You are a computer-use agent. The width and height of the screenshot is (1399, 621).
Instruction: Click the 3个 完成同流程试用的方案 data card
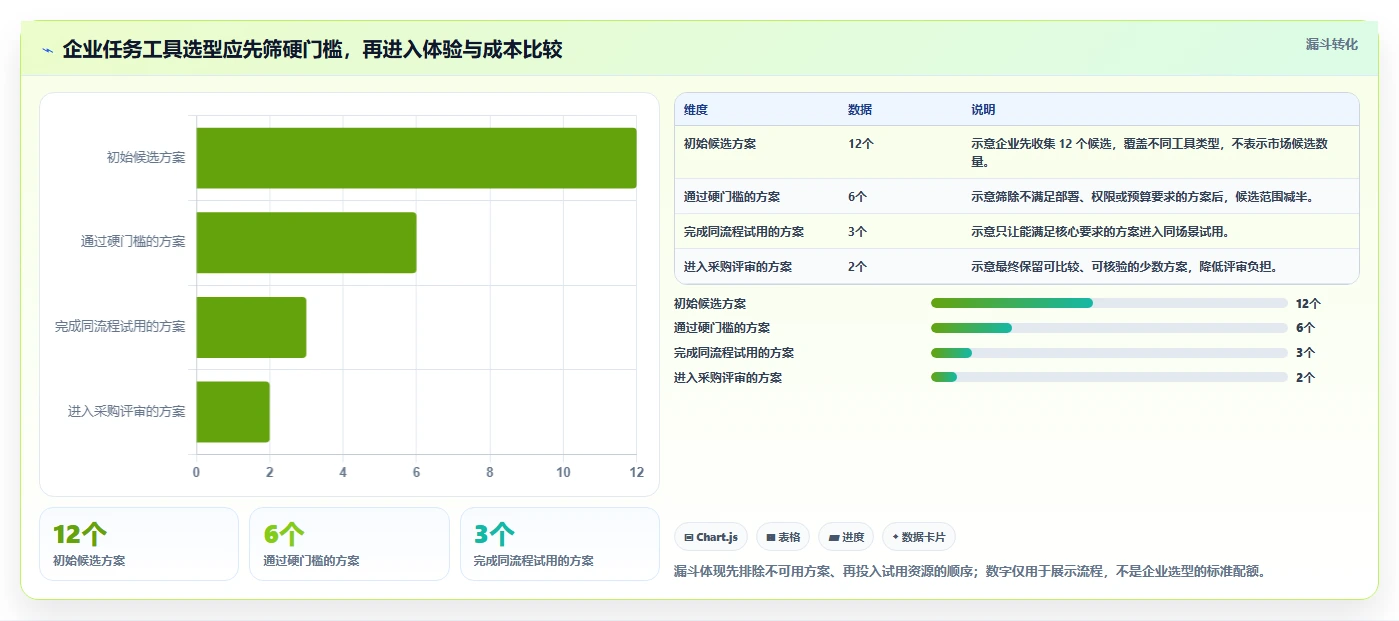pos(560,544)
